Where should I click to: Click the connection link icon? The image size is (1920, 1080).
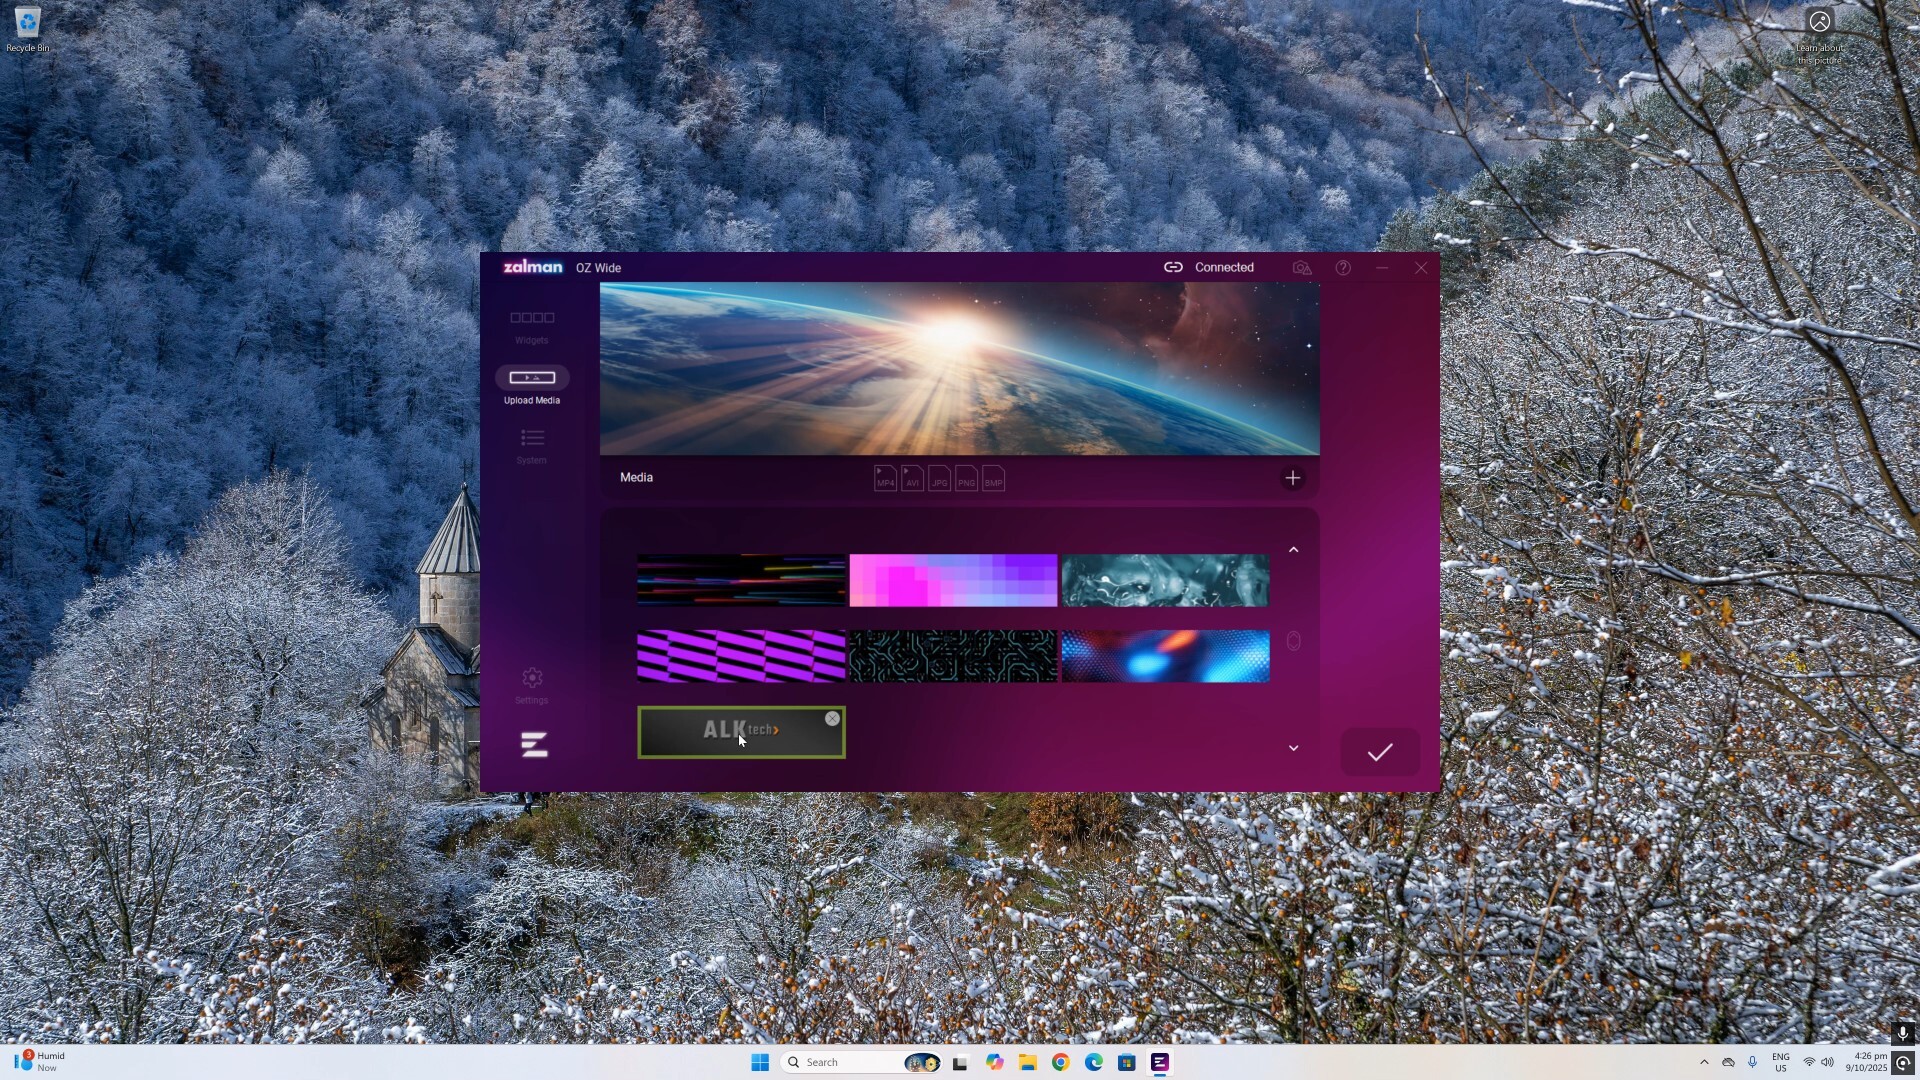1173,268
